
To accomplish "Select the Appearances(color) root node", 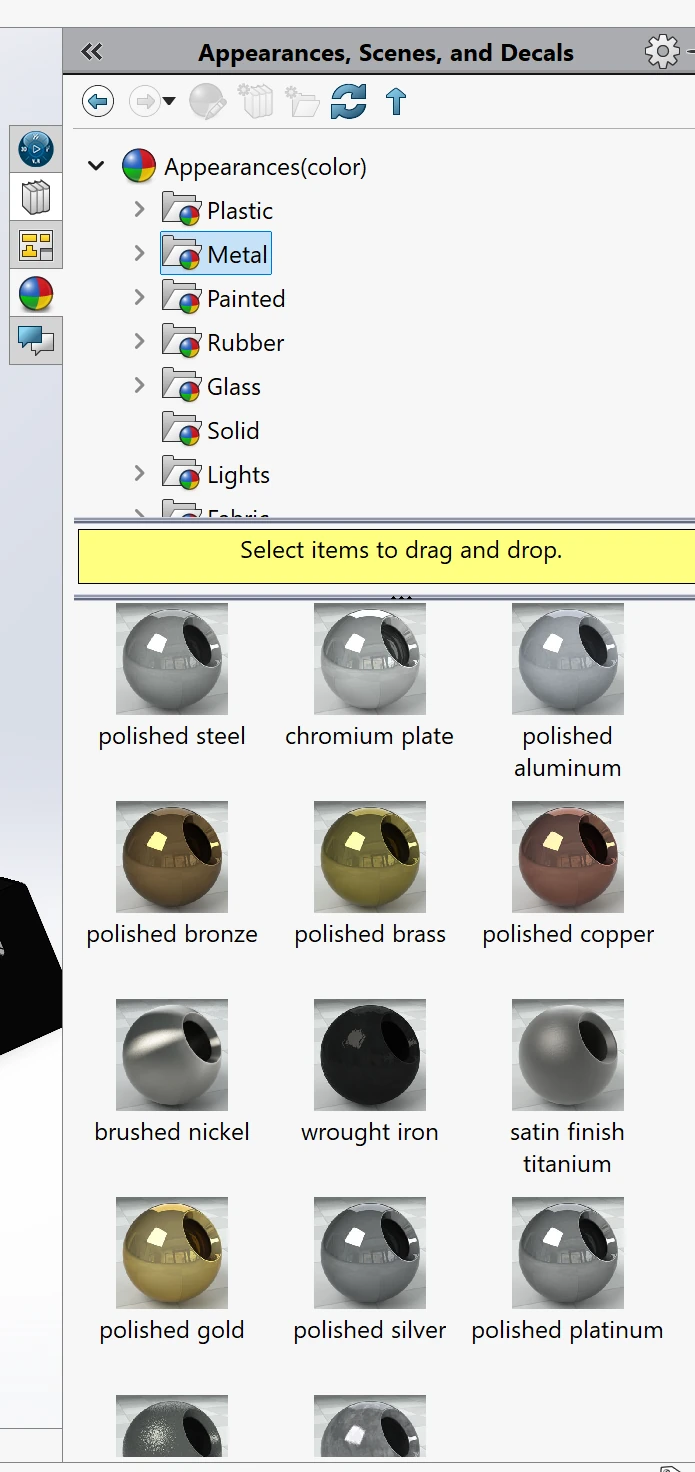I will tap(265, 167).
